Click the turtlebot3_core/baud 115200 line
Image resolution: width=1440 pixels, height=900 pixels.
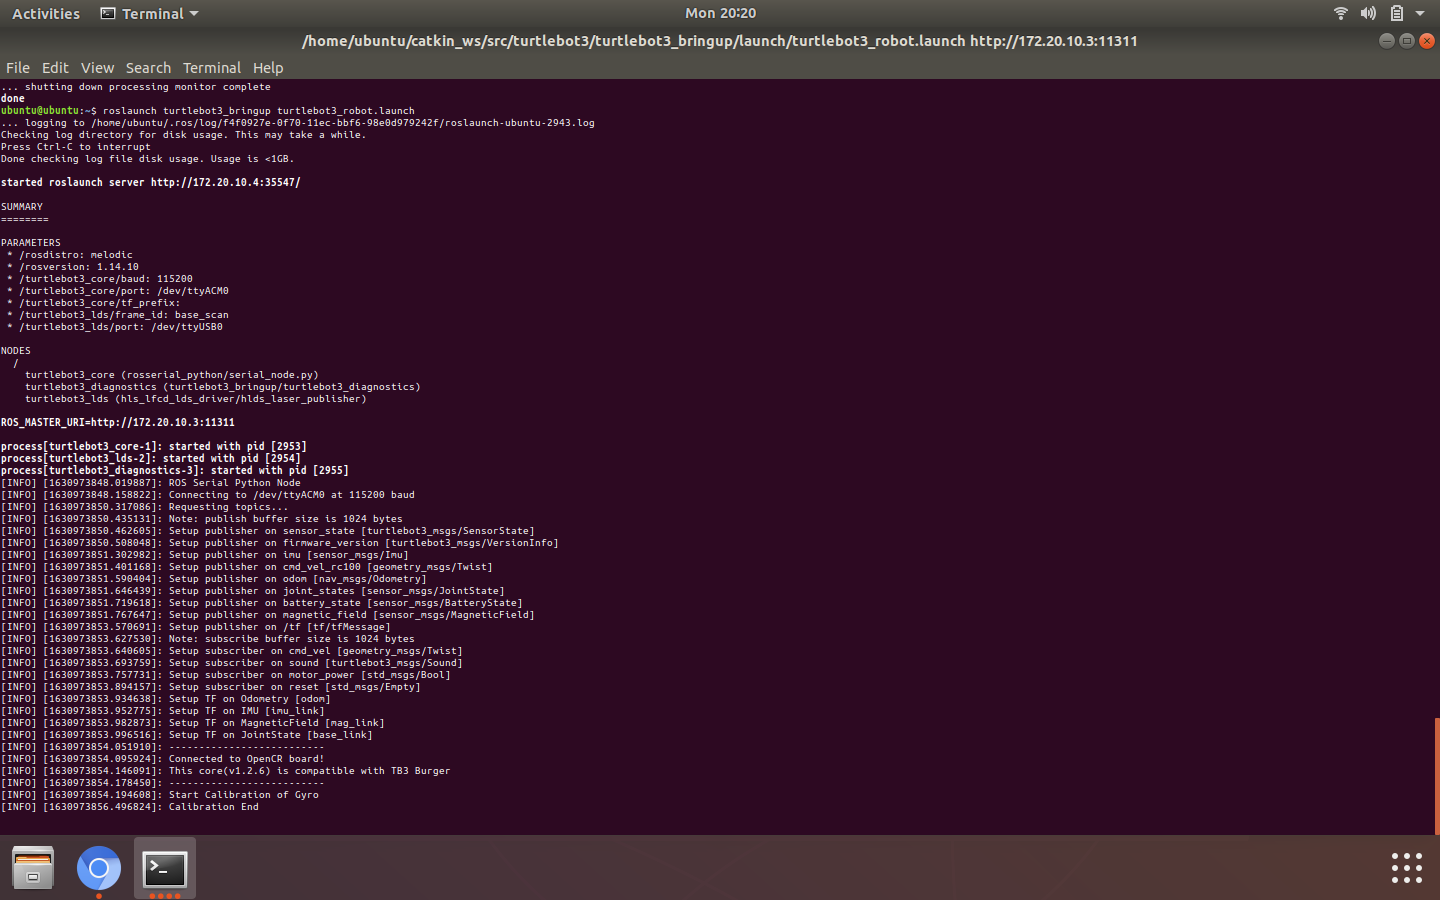(100, 279)
